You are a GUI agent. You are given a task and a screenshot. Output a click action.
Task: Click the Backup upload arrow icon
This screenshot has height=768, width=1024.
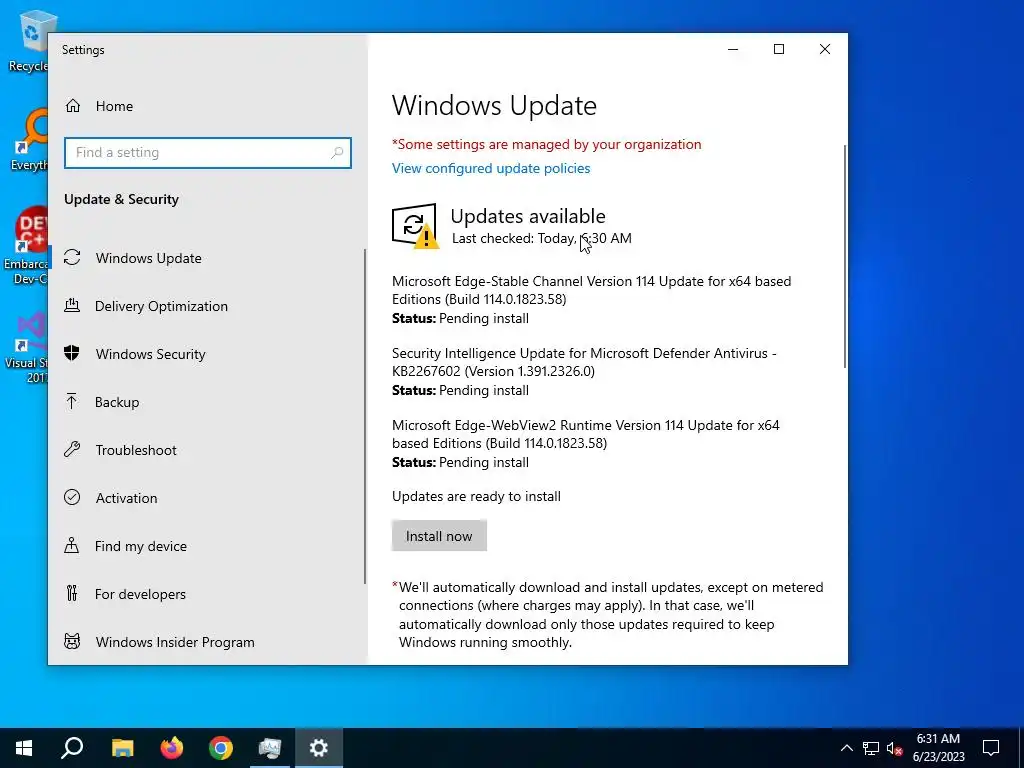(72, 401)
